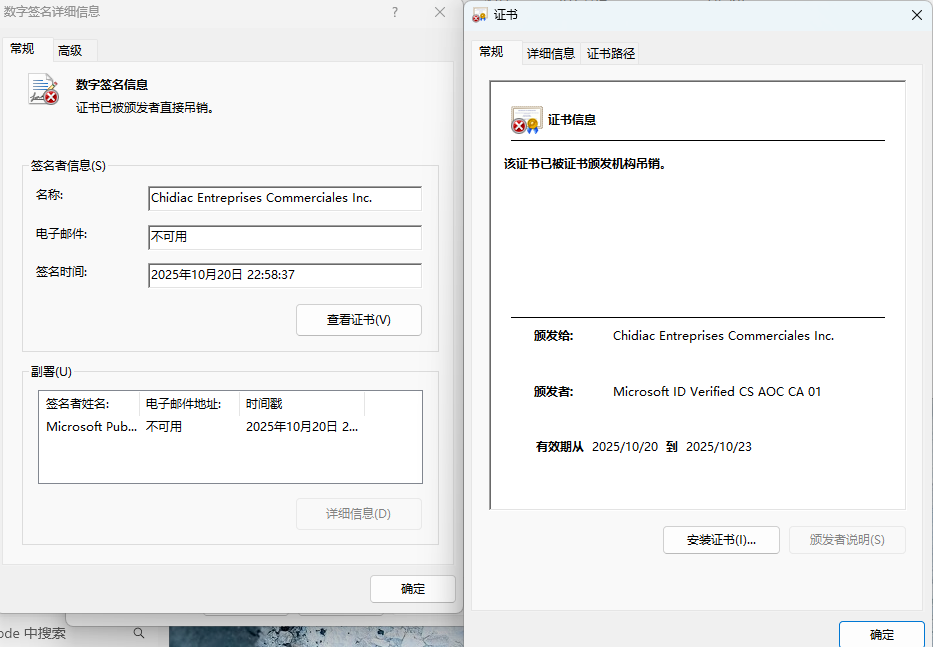This screenshot has width=933, height=647.
Task: Click validity start date 2025/10/20
Action: pos(625,447)
